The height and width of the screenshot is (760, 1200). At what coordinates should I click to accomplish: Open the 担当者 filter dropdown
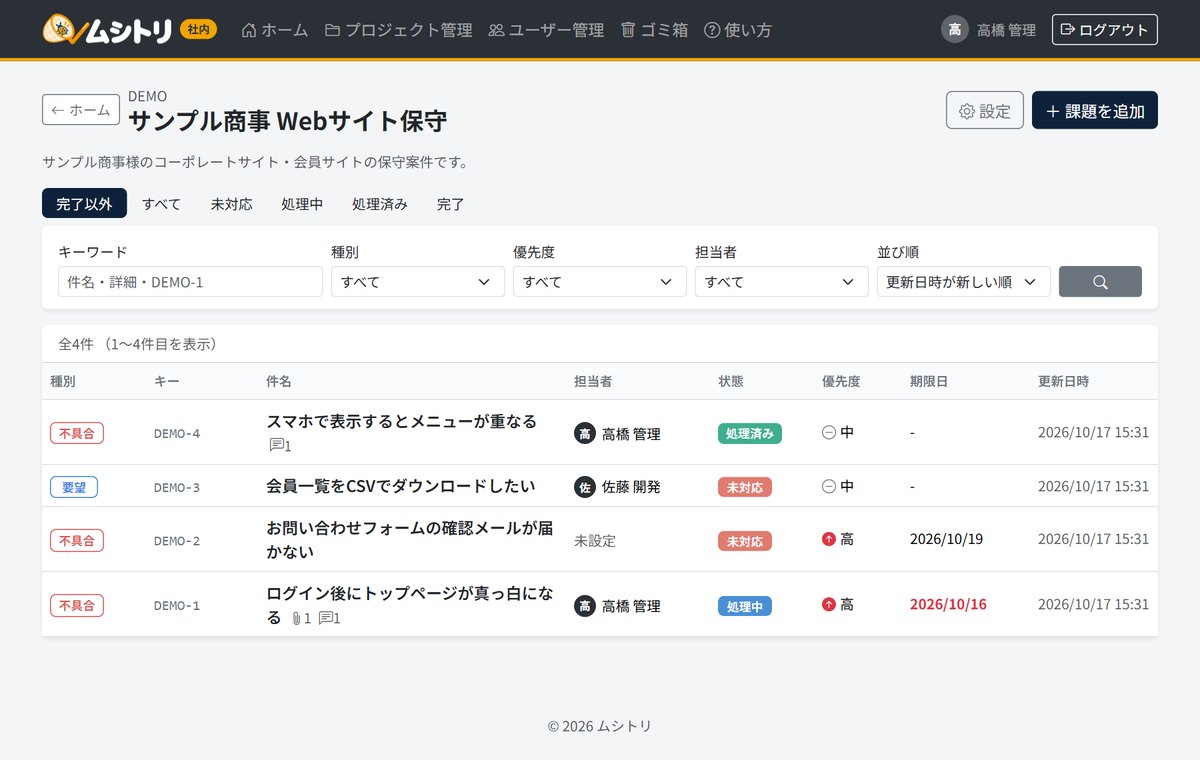tap(782, 282)
